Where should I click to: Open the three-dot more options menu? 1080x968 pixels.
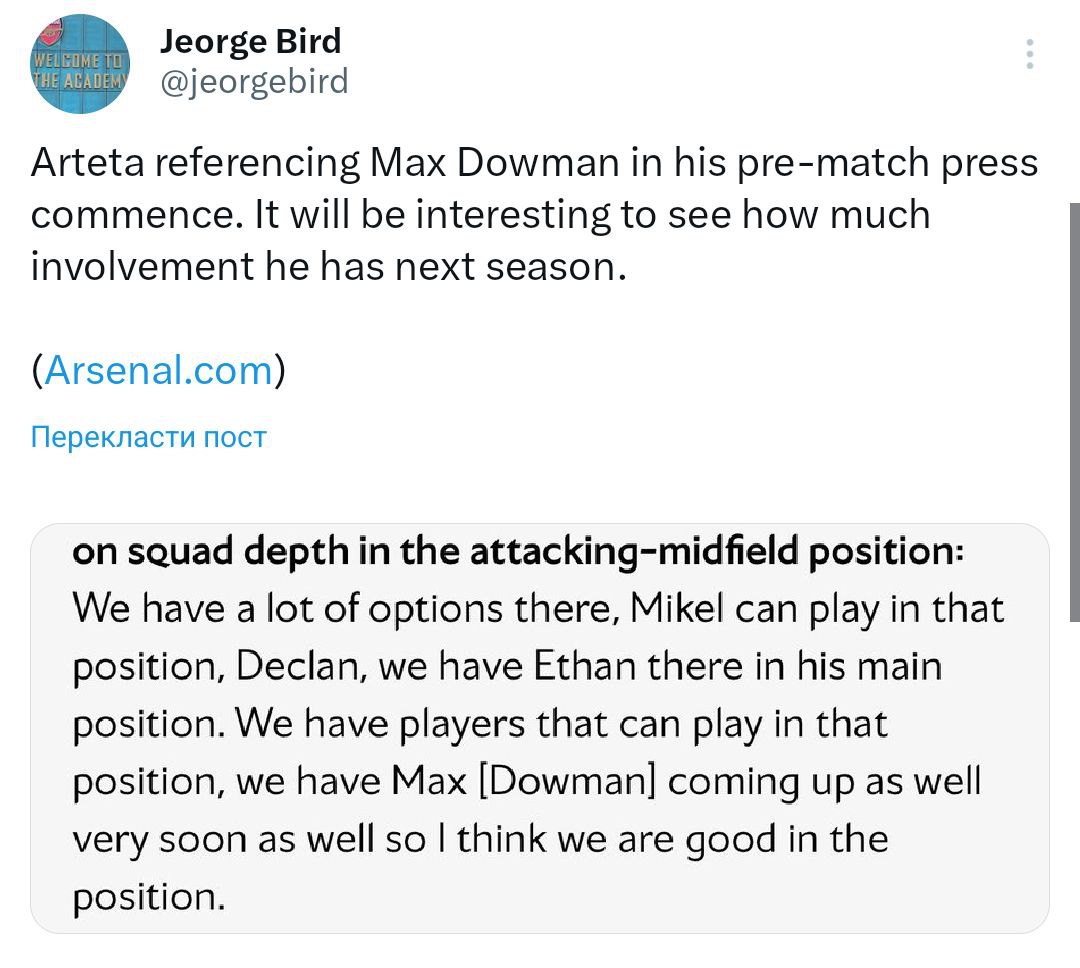1029,54
